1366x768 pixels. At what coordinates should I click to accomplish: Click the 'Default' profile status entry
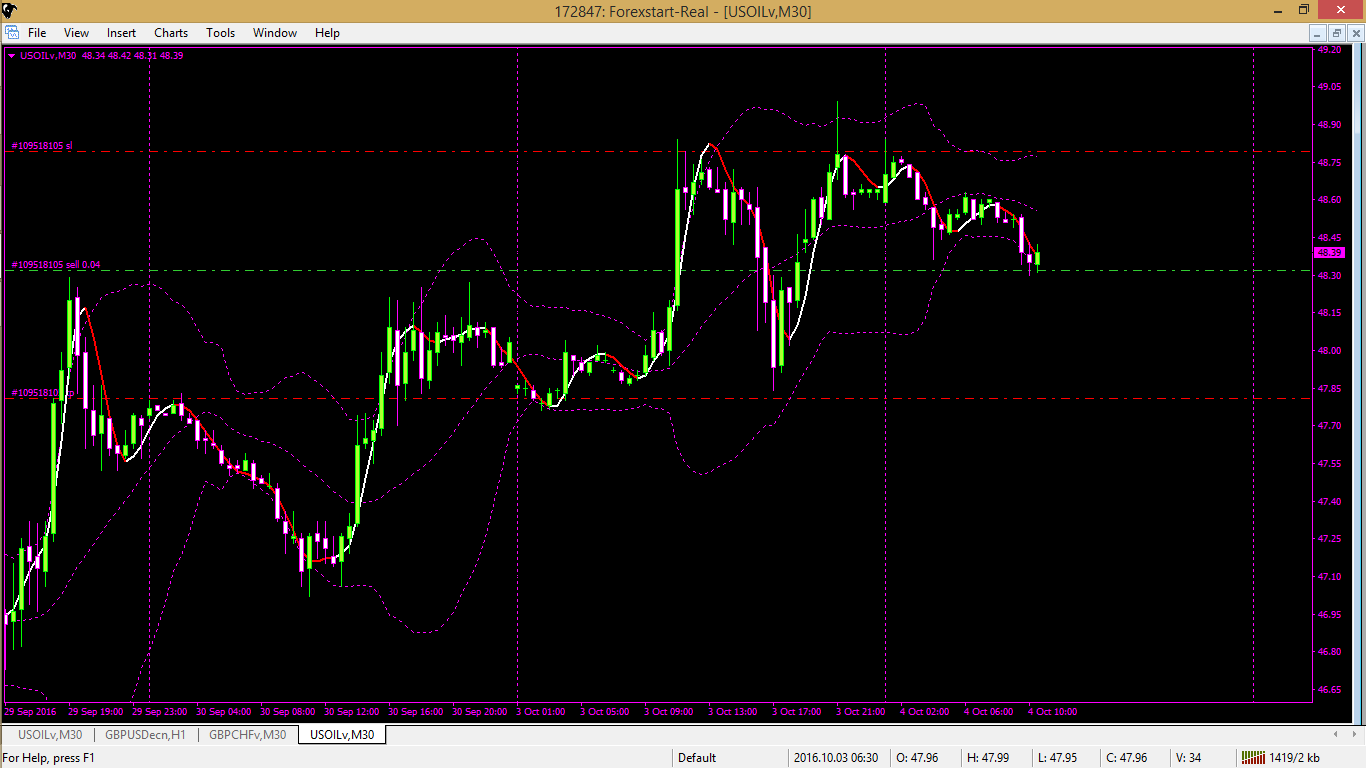[697, 758]
